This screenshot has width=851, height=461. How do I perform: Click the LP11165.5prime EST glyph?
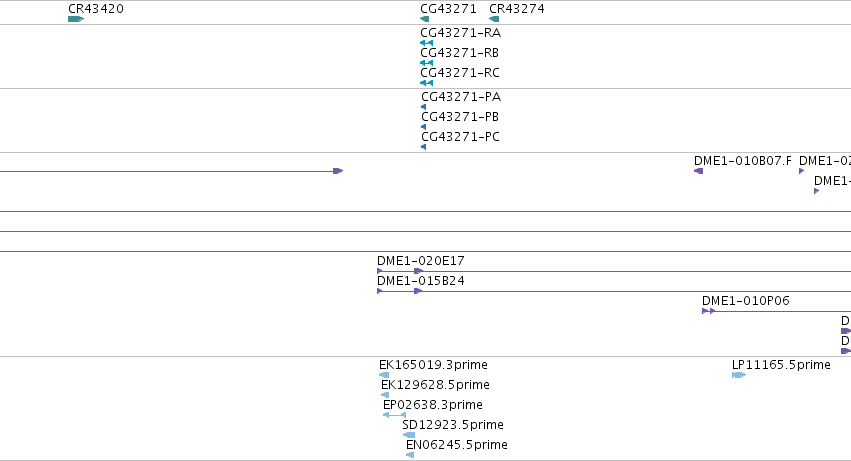point(739,375)
